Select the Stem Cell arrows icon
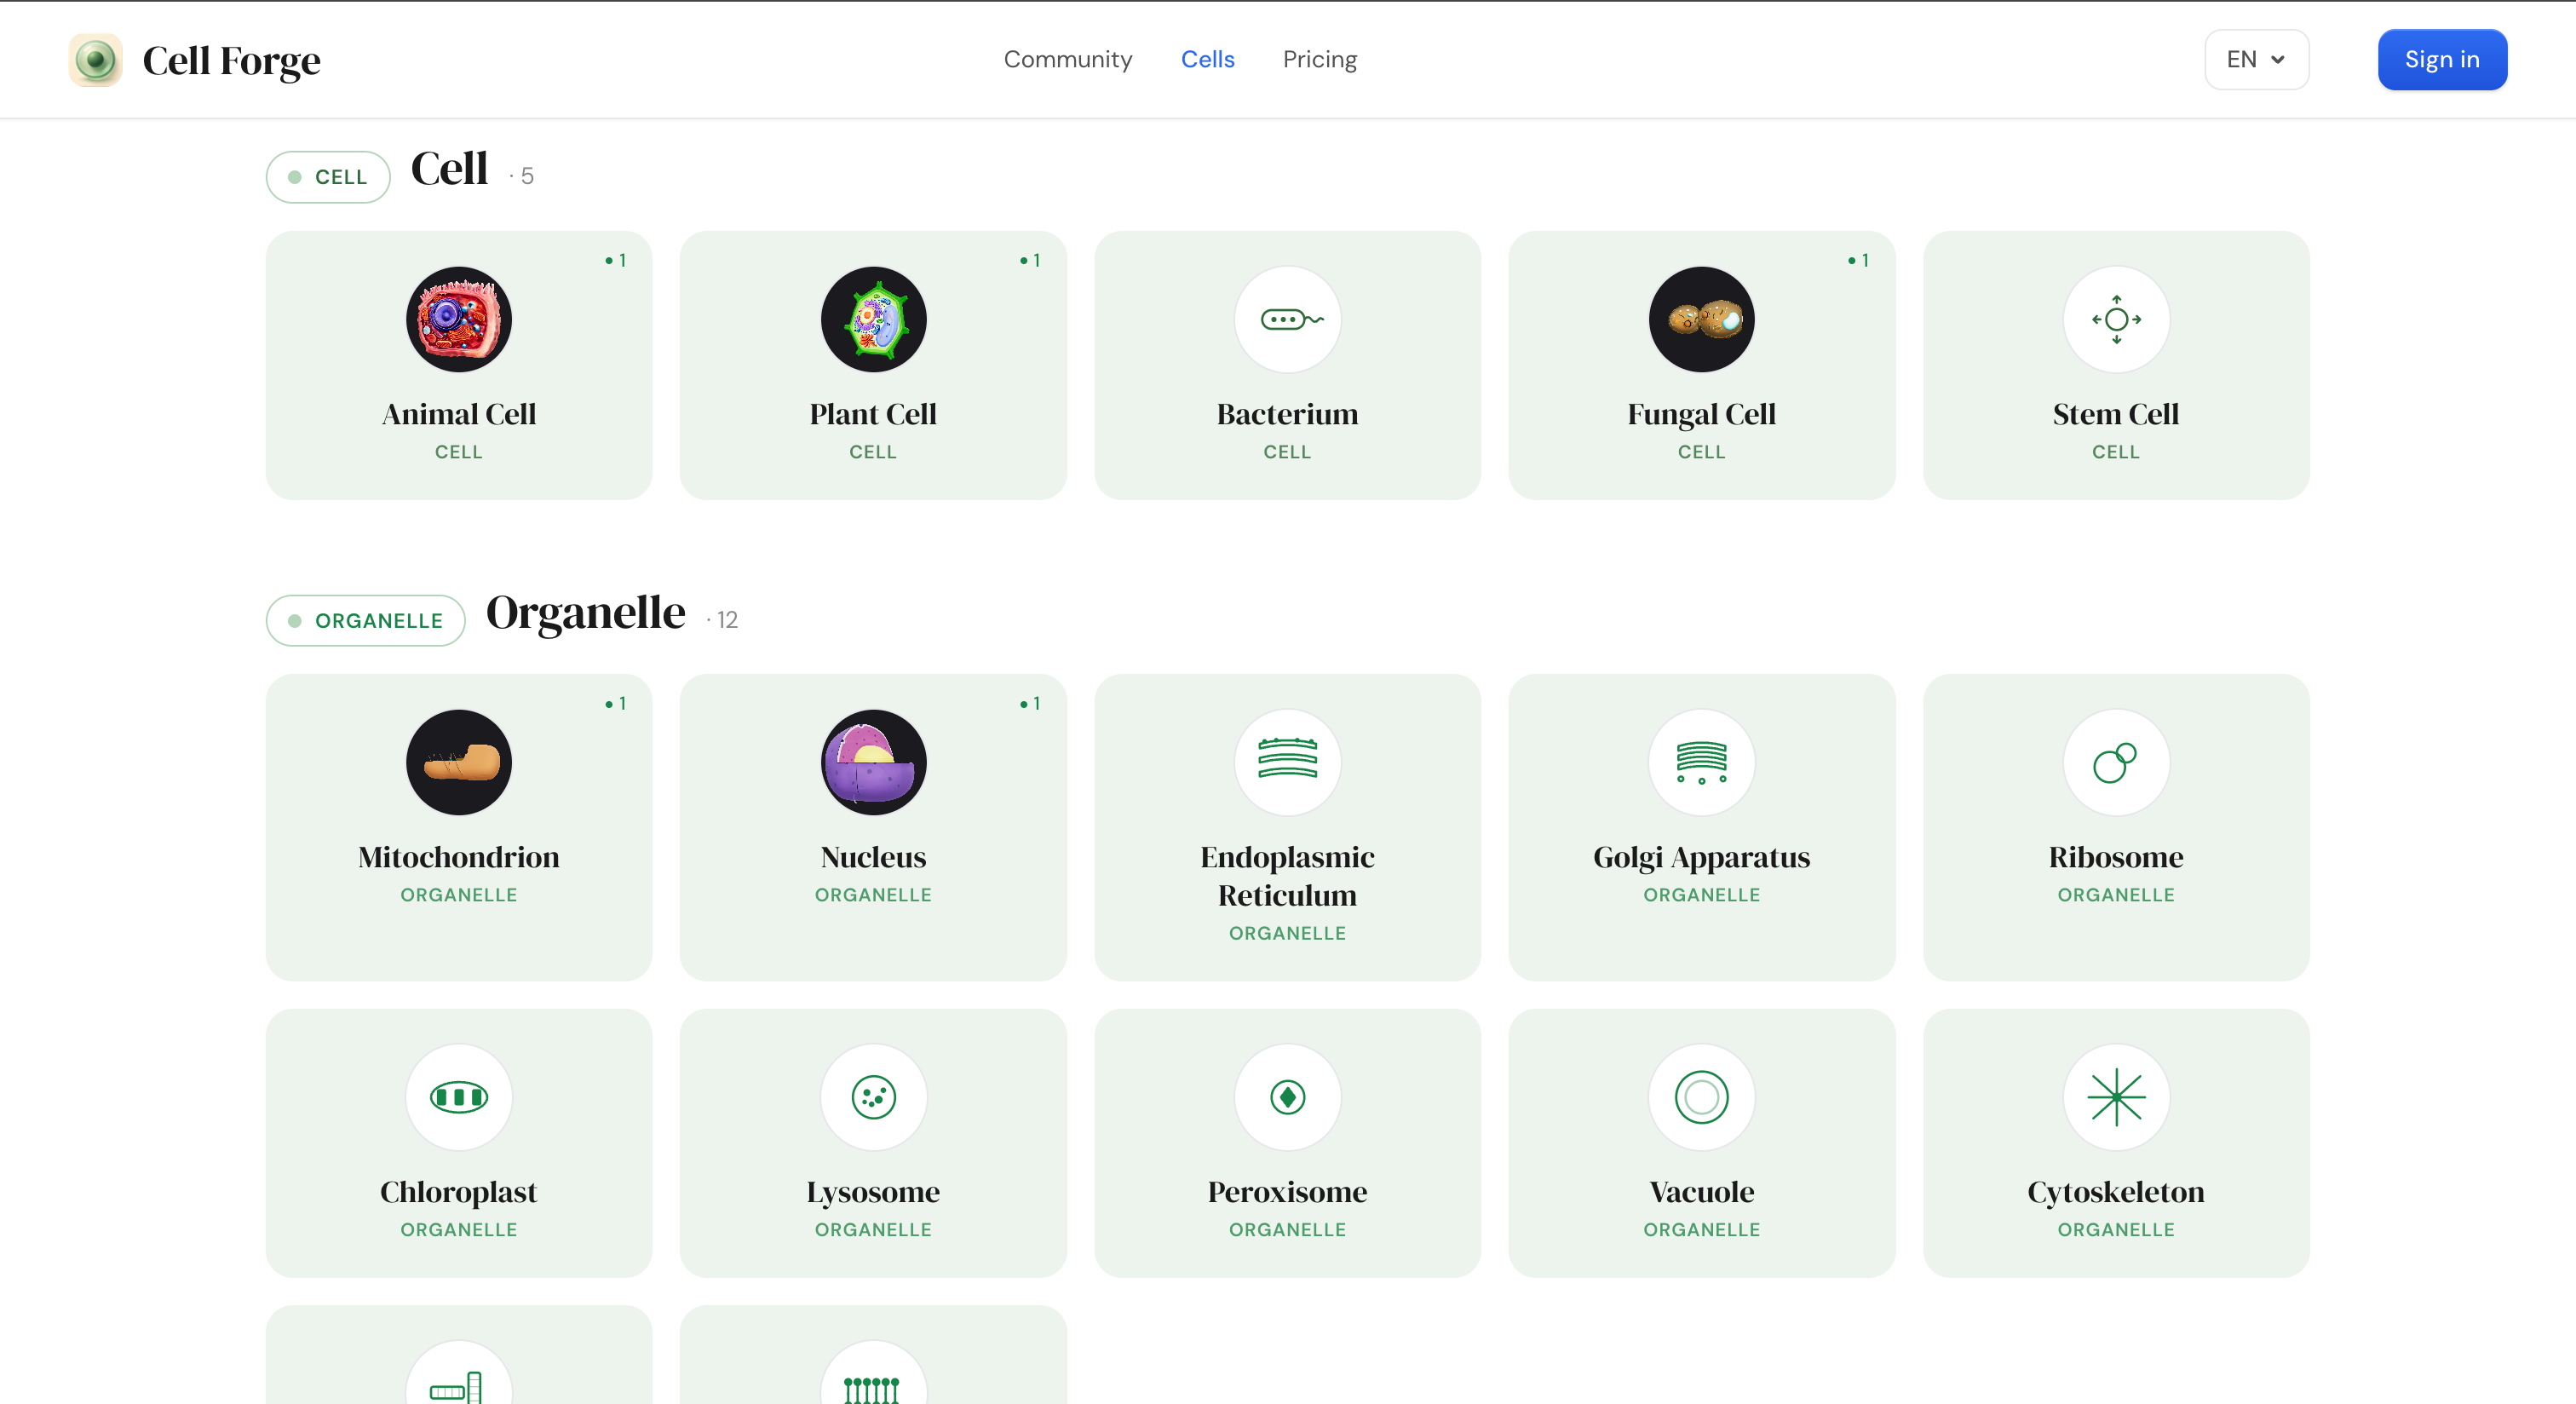The height and width of the screenshot is (1404, 2576). (2116, 320)
